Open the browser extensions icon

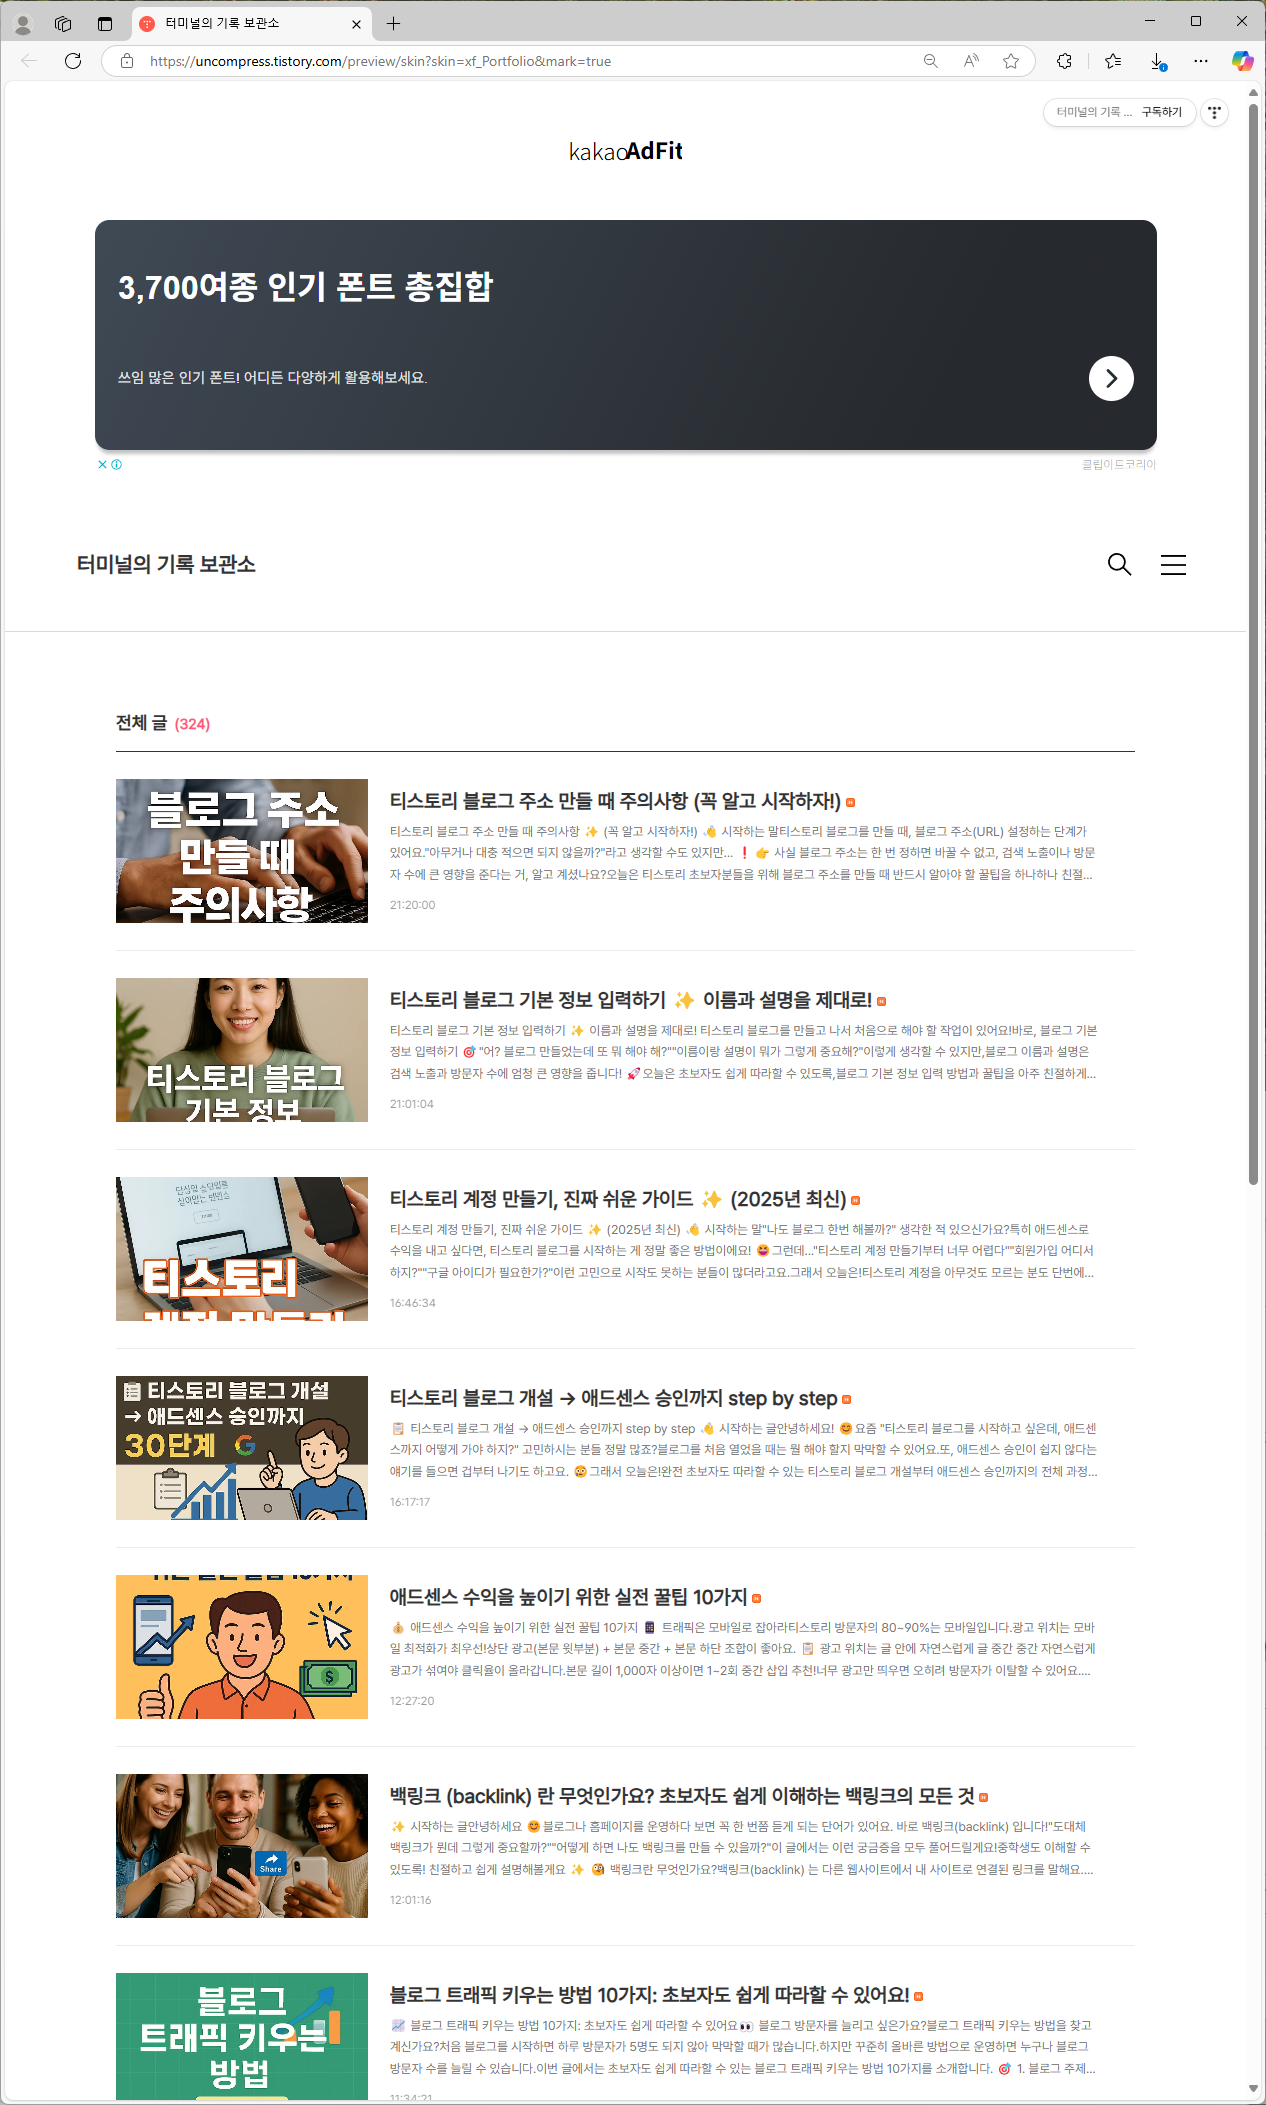point(1064,61)
